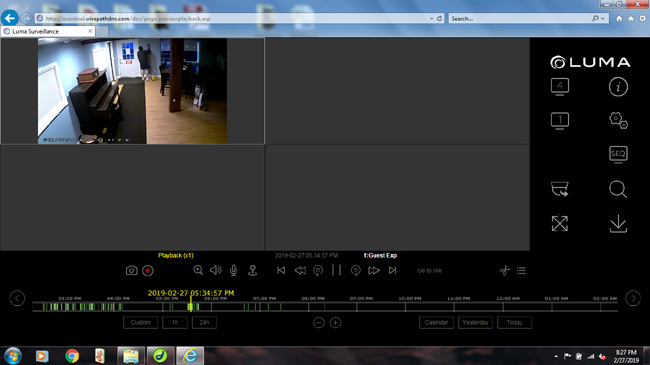Viewport: 650px width, 365px height.
Task: Advance timeline with the right arrow
Action: pyautogui.click(x=633, y=298)
